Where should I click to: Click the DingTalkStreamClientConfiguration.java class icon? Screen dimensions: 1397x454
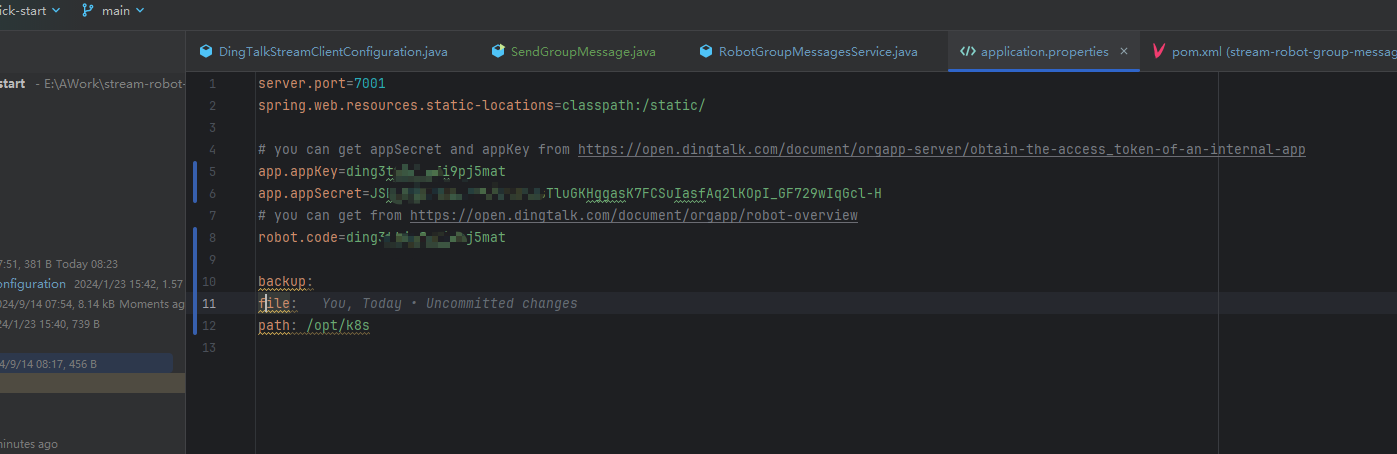[206, 51]
